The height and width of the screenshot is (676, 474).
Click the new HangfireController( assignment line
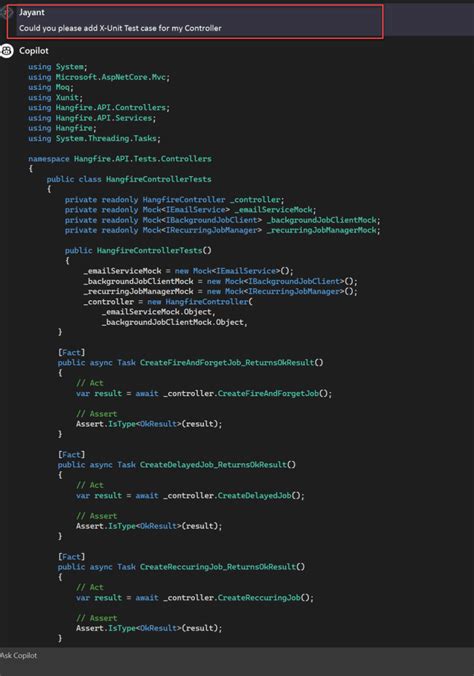pyautogui.click(x=168, y=302)
